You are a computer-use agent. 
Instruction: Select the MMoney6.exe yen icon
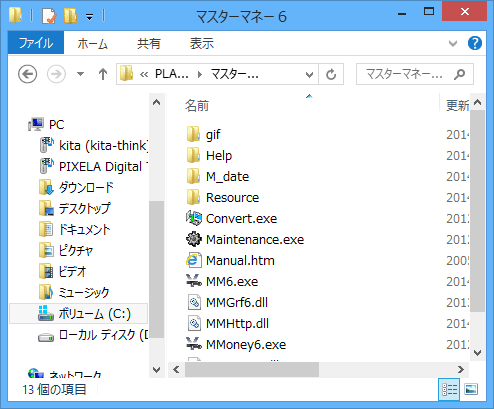tap(194, 344)
